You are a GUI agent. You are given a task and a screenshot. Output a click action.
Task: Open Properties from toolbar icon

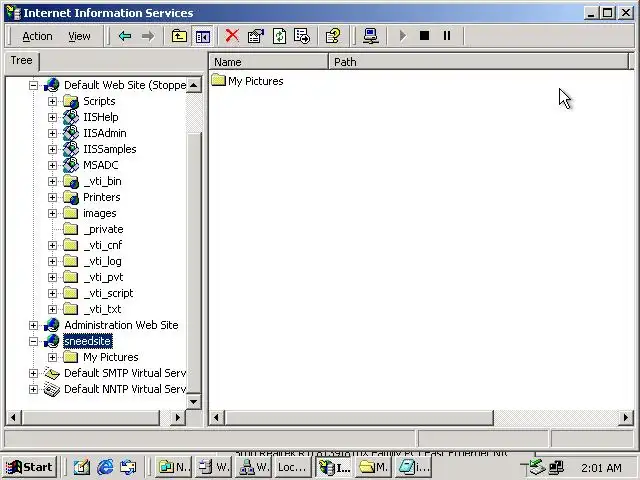[x=256, y=36]
